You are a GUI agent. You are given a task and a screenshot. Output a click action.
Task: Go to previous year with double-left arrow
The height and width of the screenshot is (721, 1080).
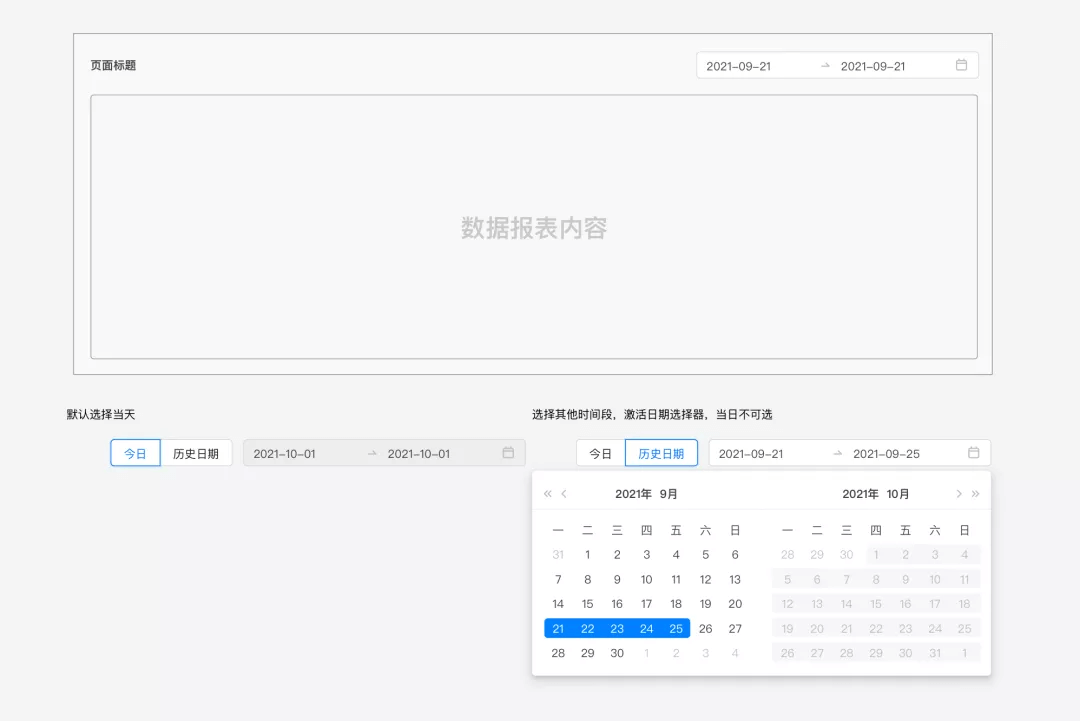[548, 494]
